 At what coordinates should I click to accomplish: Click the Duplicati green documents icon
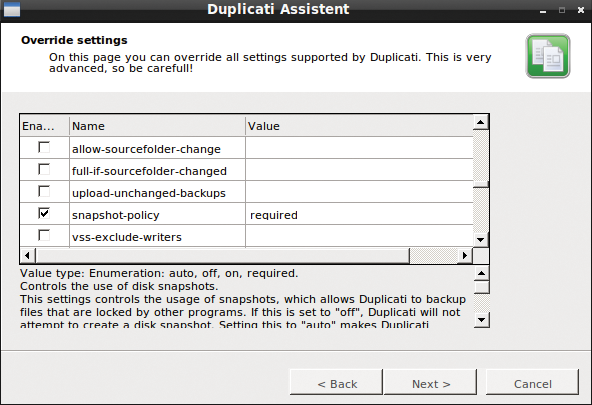pos(548,56)
